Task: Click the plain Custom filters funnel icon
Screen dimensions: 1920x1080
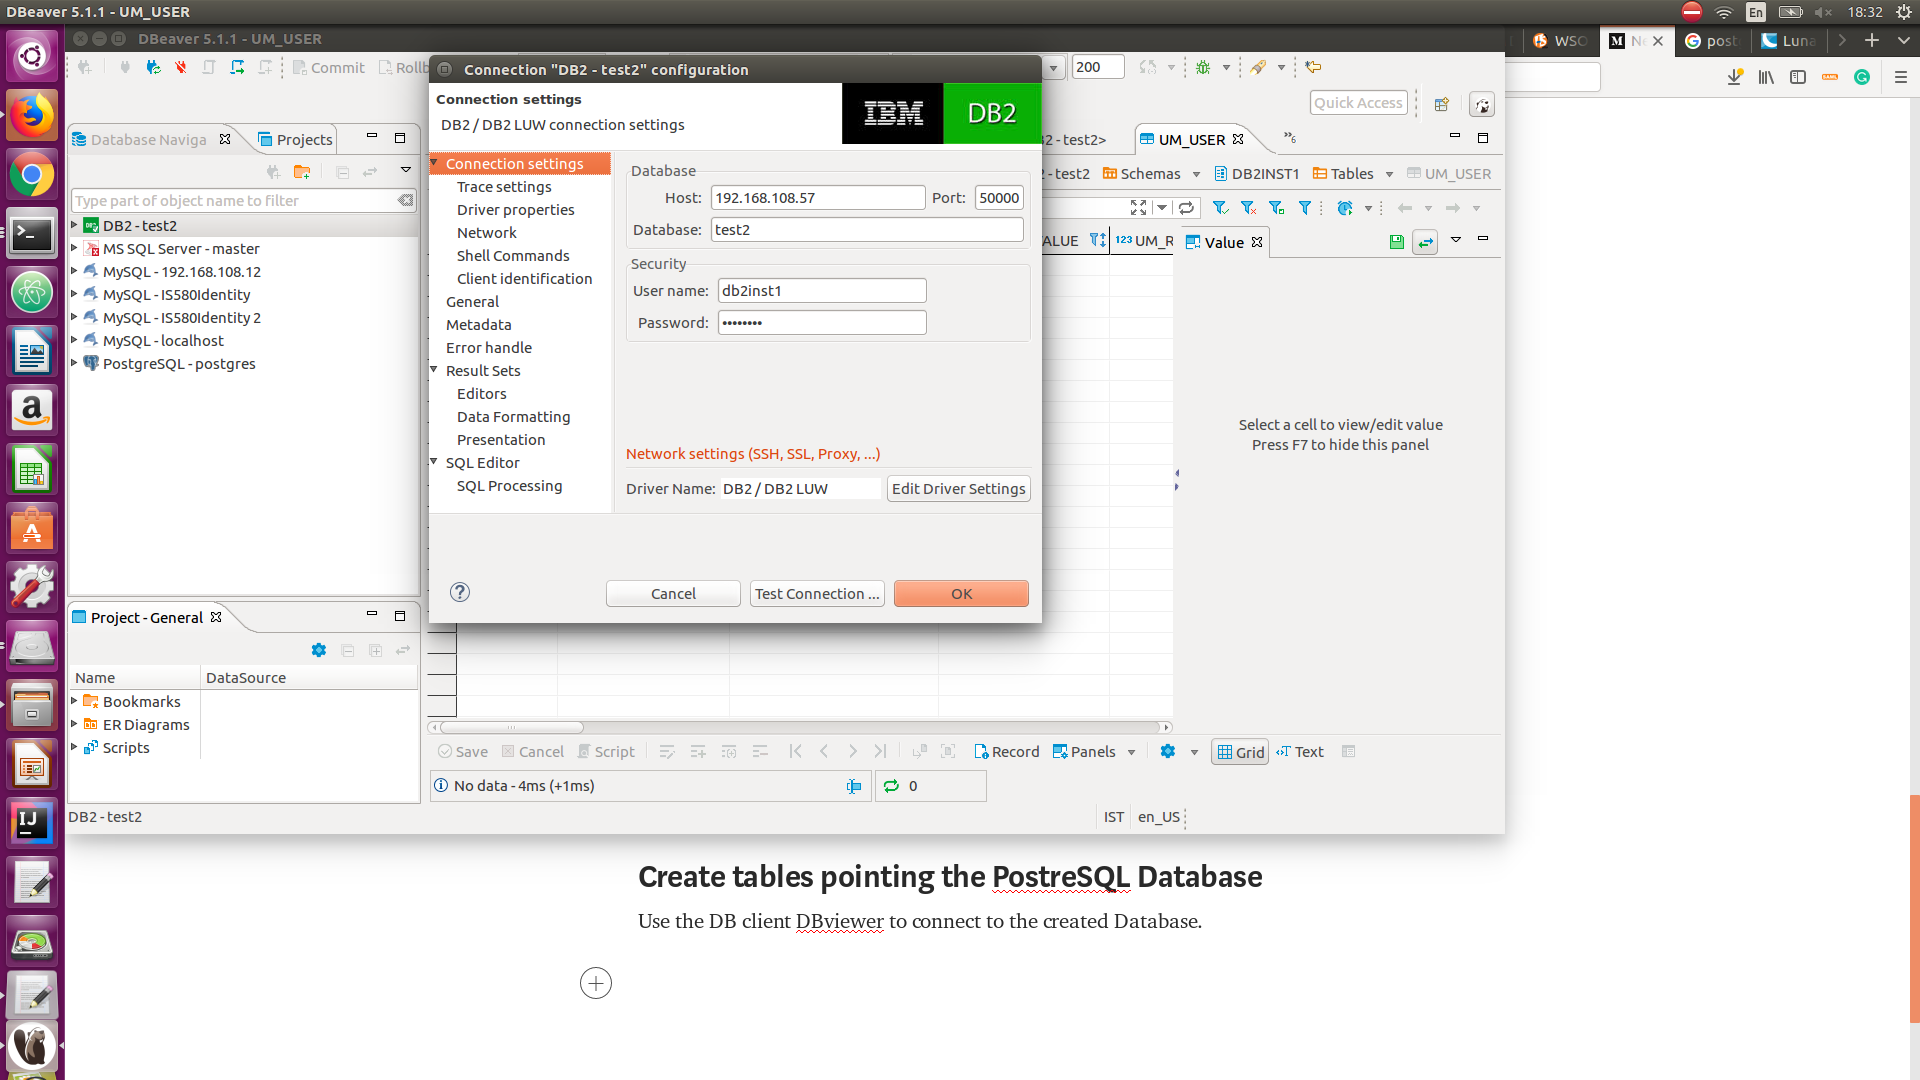Action: (1305, 208)
